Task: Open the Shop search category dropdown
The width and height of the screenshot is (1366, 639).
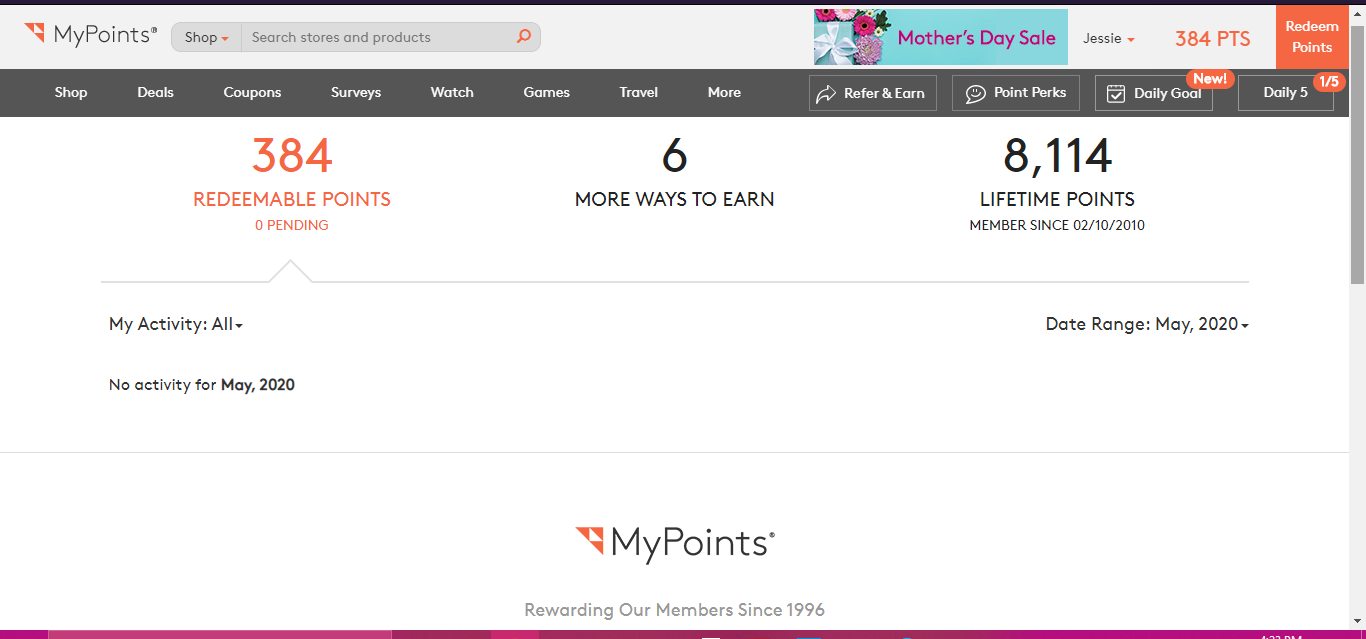Action: click(207, 37)
